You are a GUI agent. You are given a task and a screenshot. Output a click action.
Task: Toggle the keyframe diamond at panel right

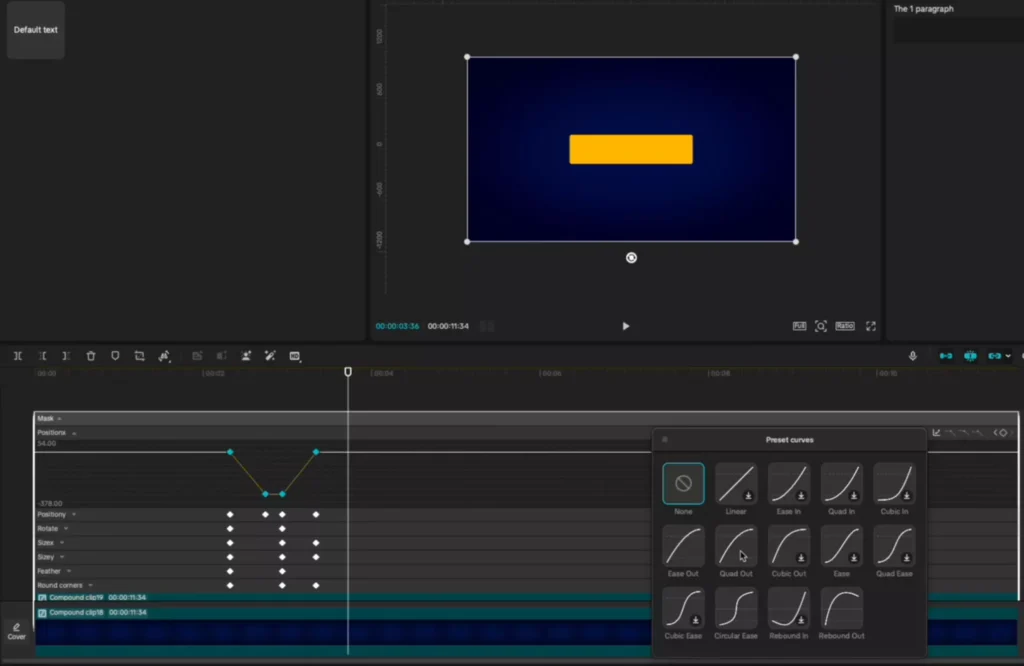click(x=1003, y=433)
